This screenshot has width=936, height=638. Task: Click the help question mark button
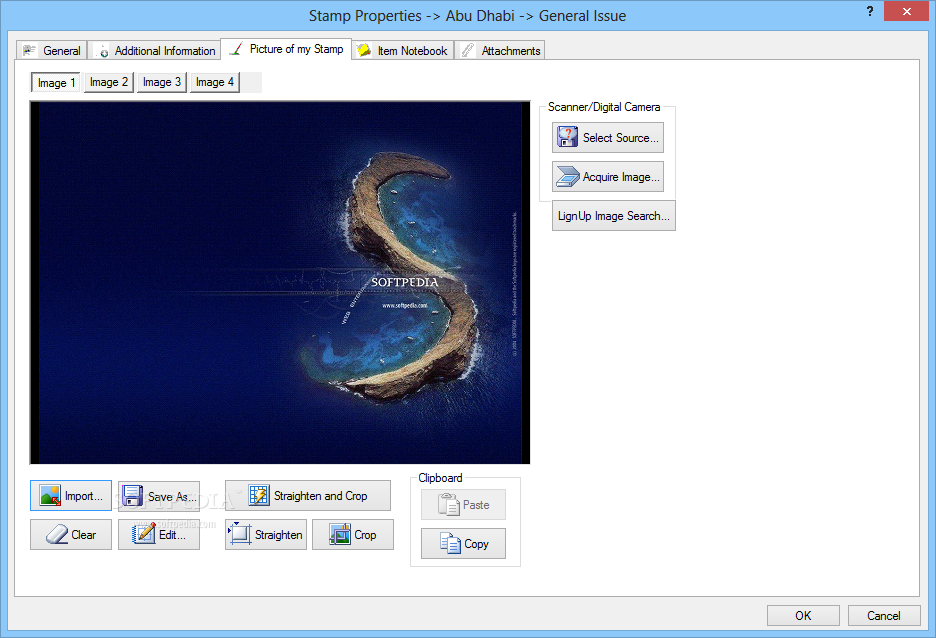tap(870, 11)
